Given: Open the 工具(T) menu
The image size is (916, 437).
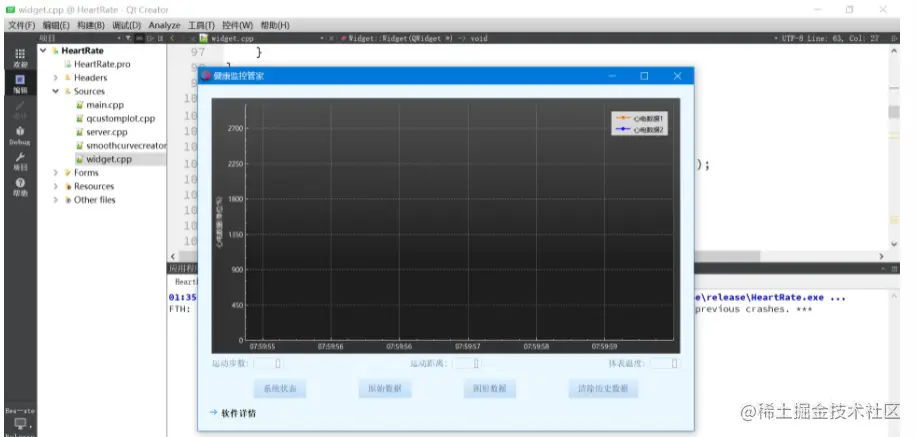Looking at the screenshot, I should [x=202, y=25].
